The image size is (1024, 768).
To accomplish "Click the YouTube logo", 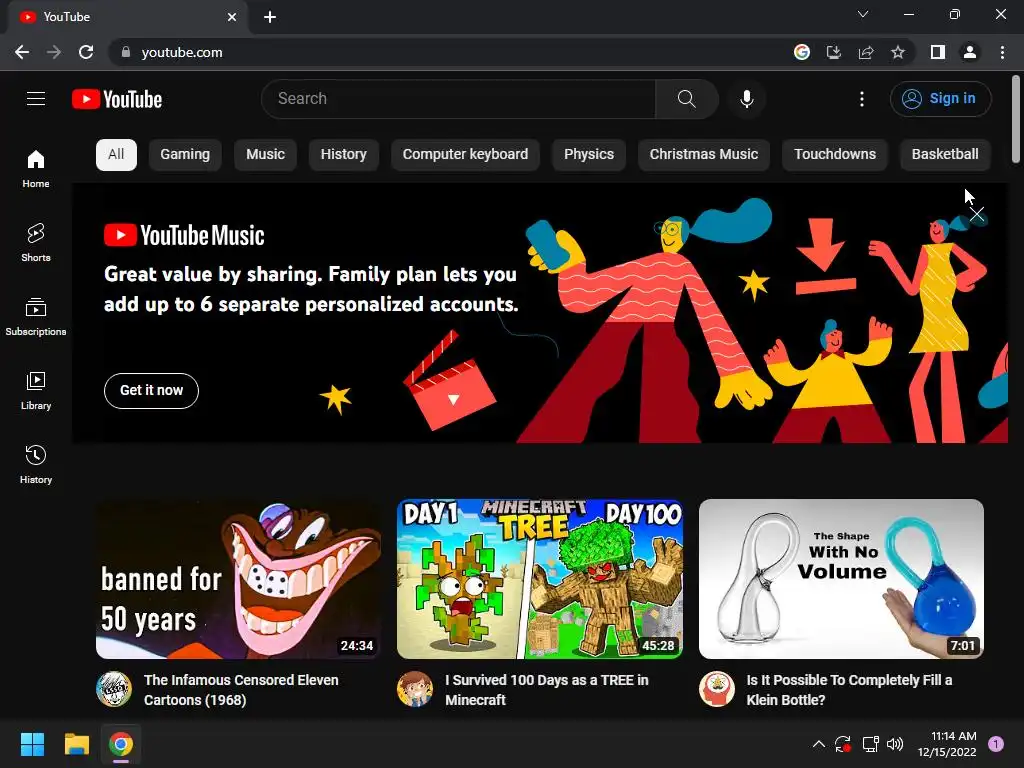I will tap(117, 99).
